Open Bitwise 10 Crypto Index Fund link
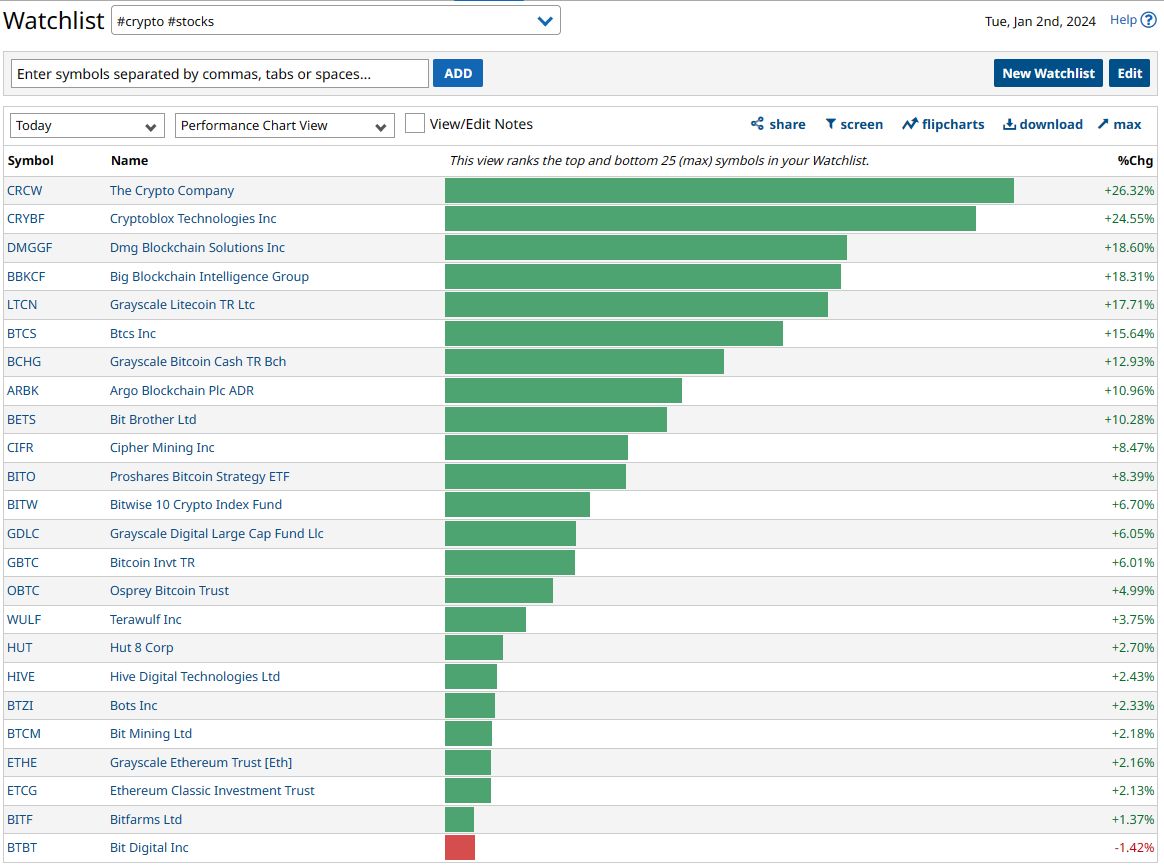Image resolution: width=1164 pixels, height=867 pixels. pyautogui.click(x=196, y=506)
